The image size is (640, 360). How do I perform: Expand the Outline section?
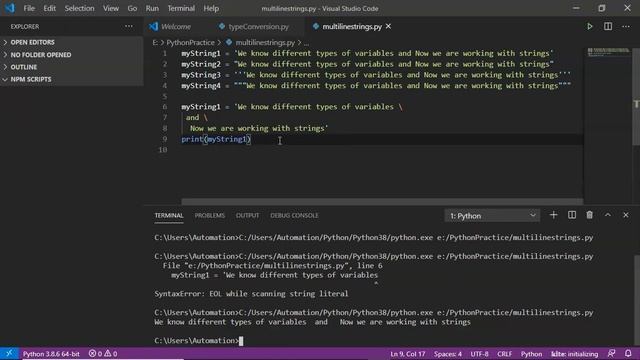pyautogui.click(x=71, y=67)
